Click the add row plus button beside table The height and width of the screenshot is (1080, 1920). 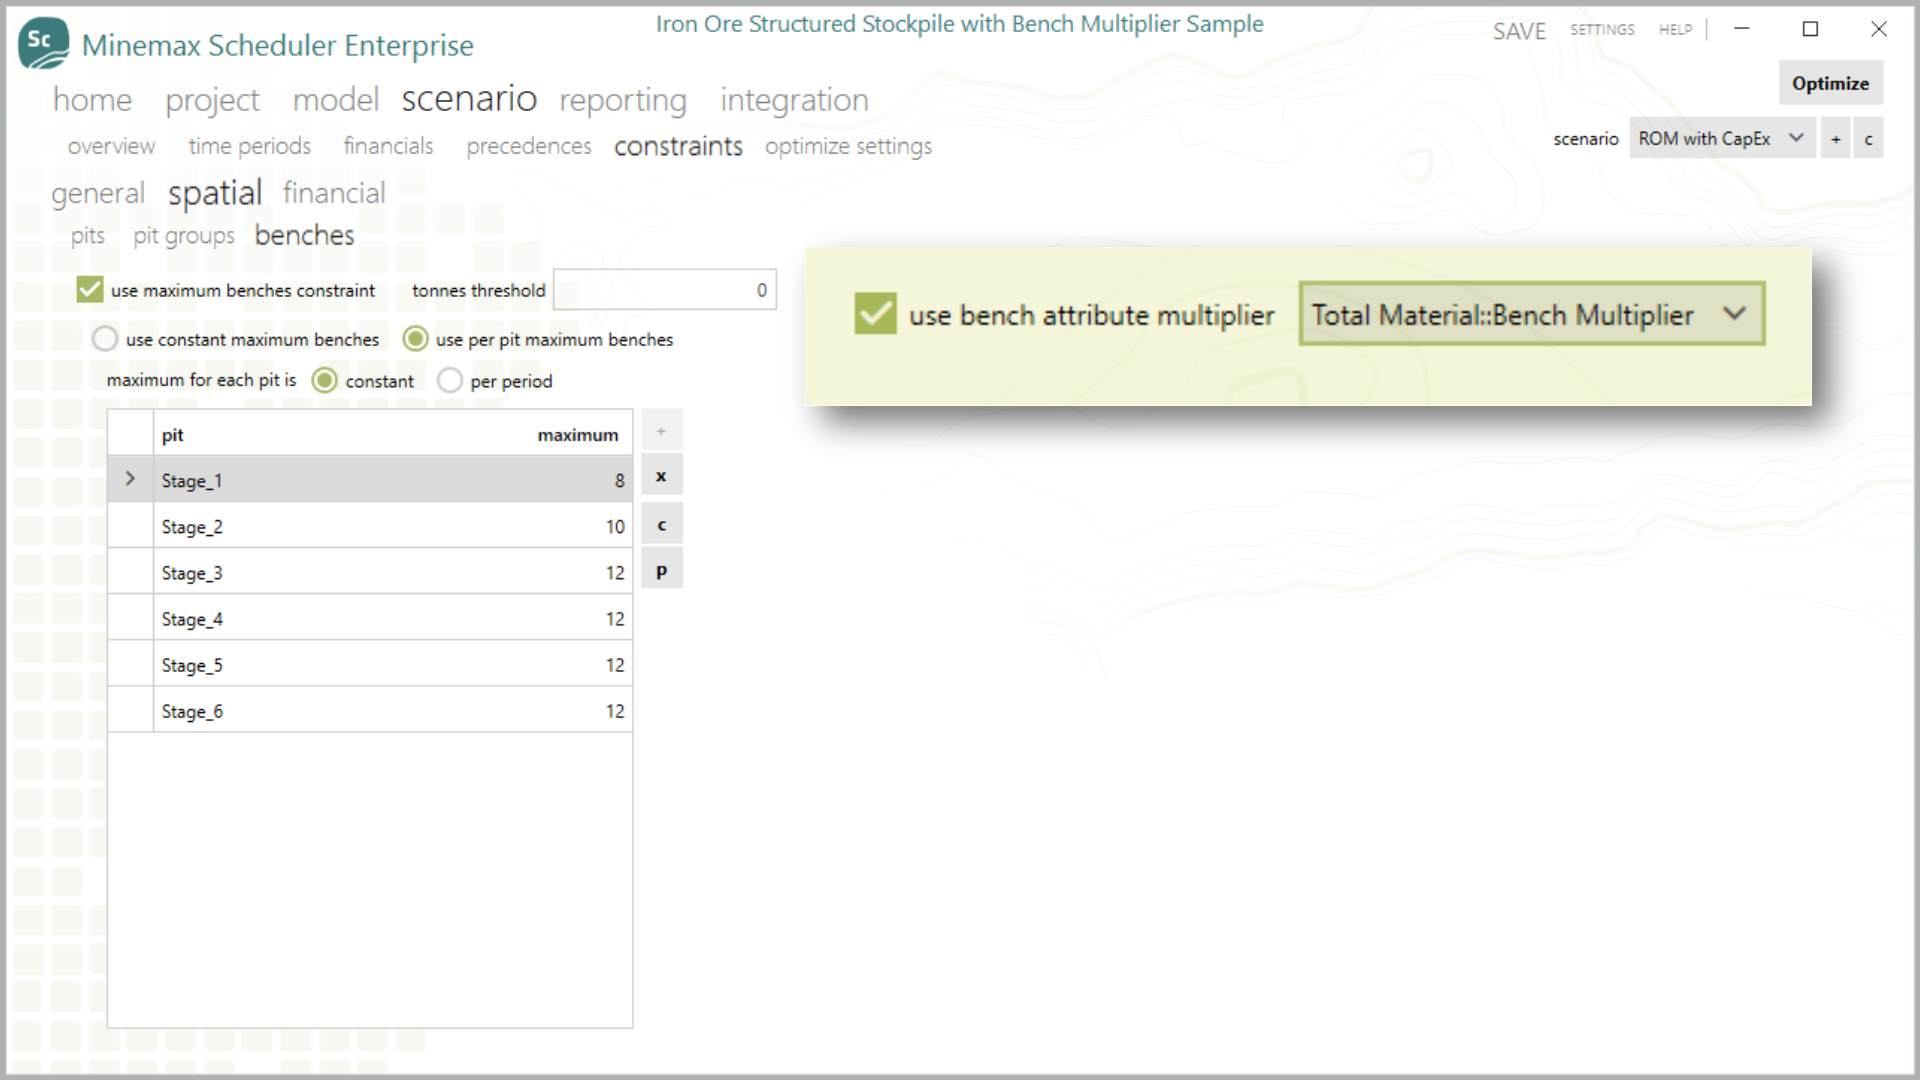pyautogui.click(x=661, y=431)
